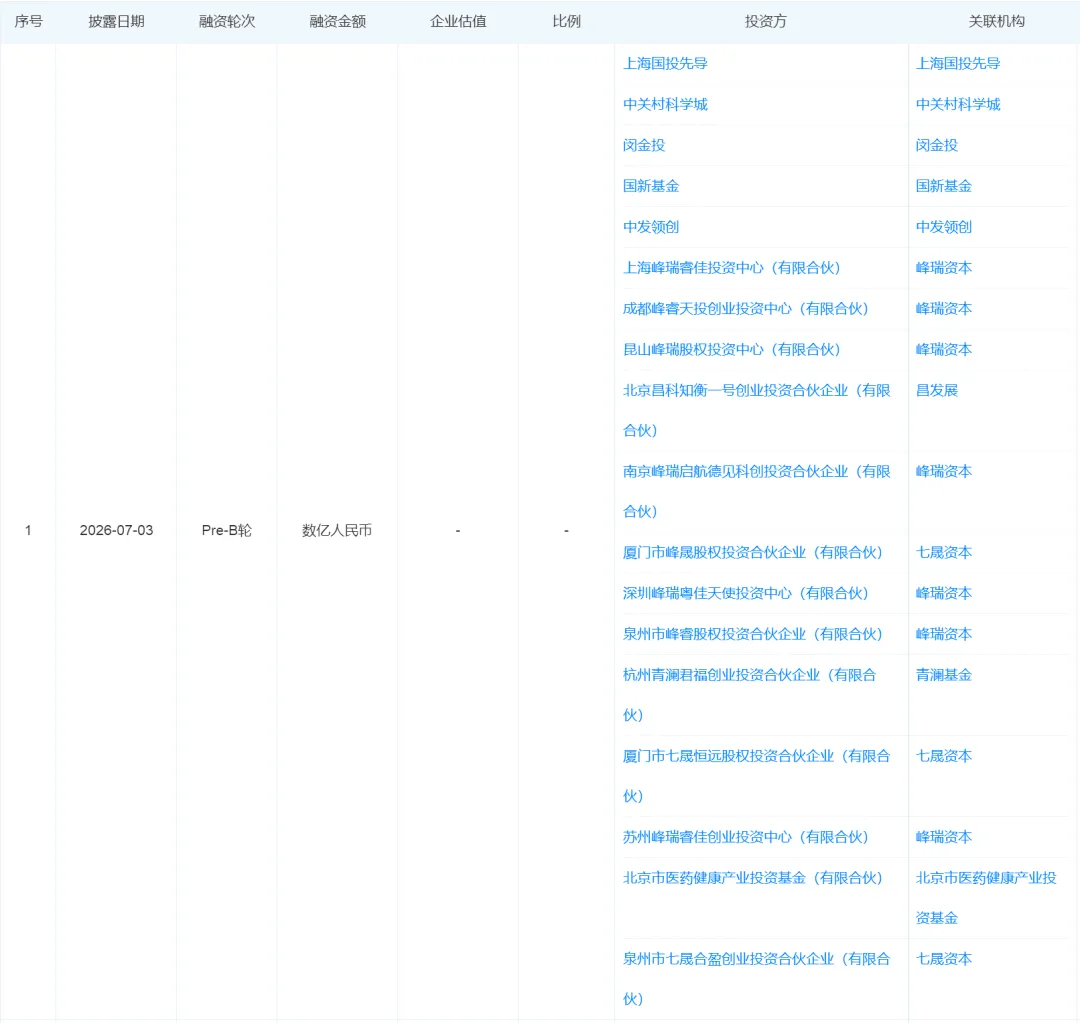Open investor 泉州市七晟合盈创业投资合伙企业

click(x=756, y=978)
